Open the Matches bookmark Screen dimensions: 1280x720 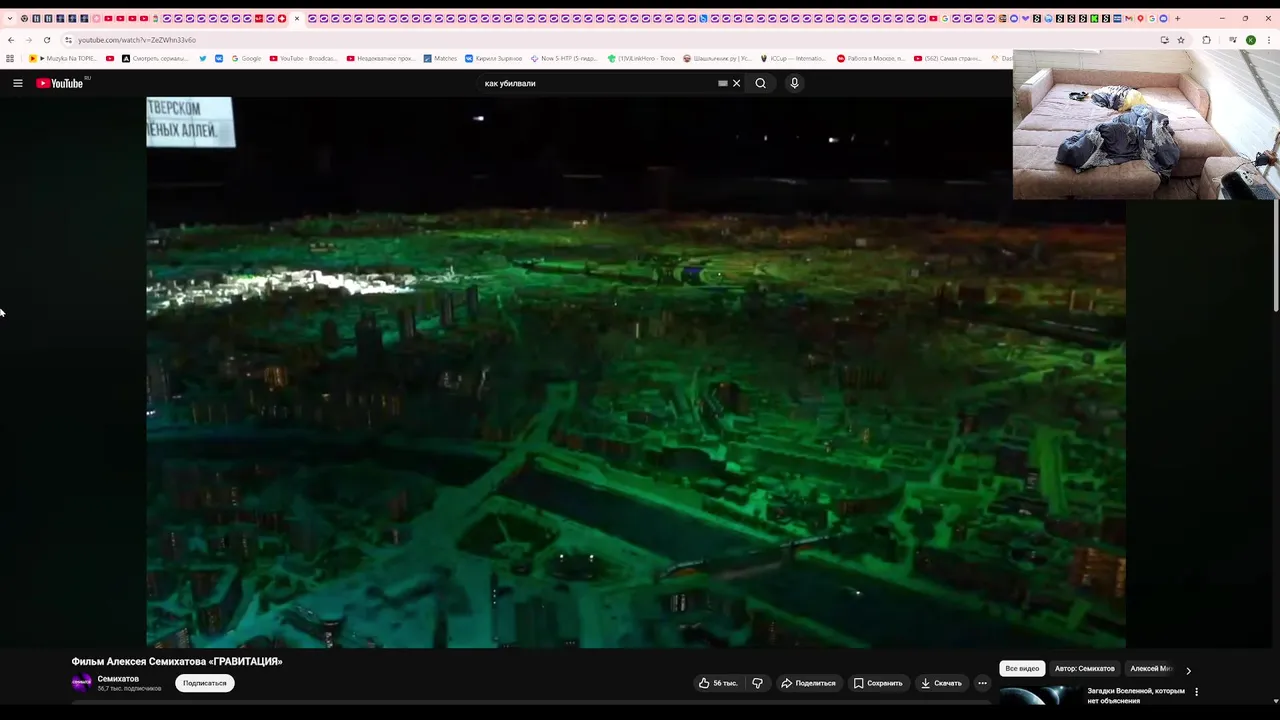[440, 58]
